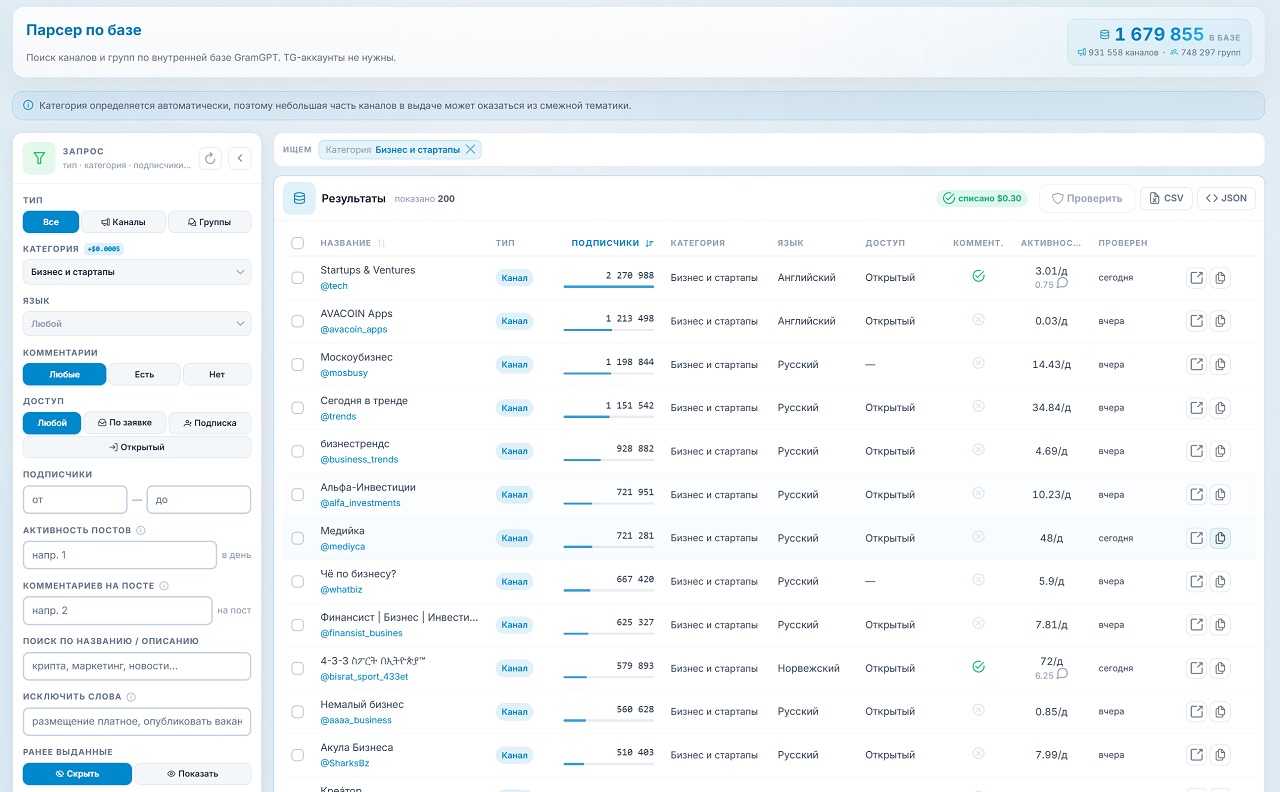Export results as JSON
Image resolution: width=1280 pixels, height=792 pixels.
click(1226, 198)
